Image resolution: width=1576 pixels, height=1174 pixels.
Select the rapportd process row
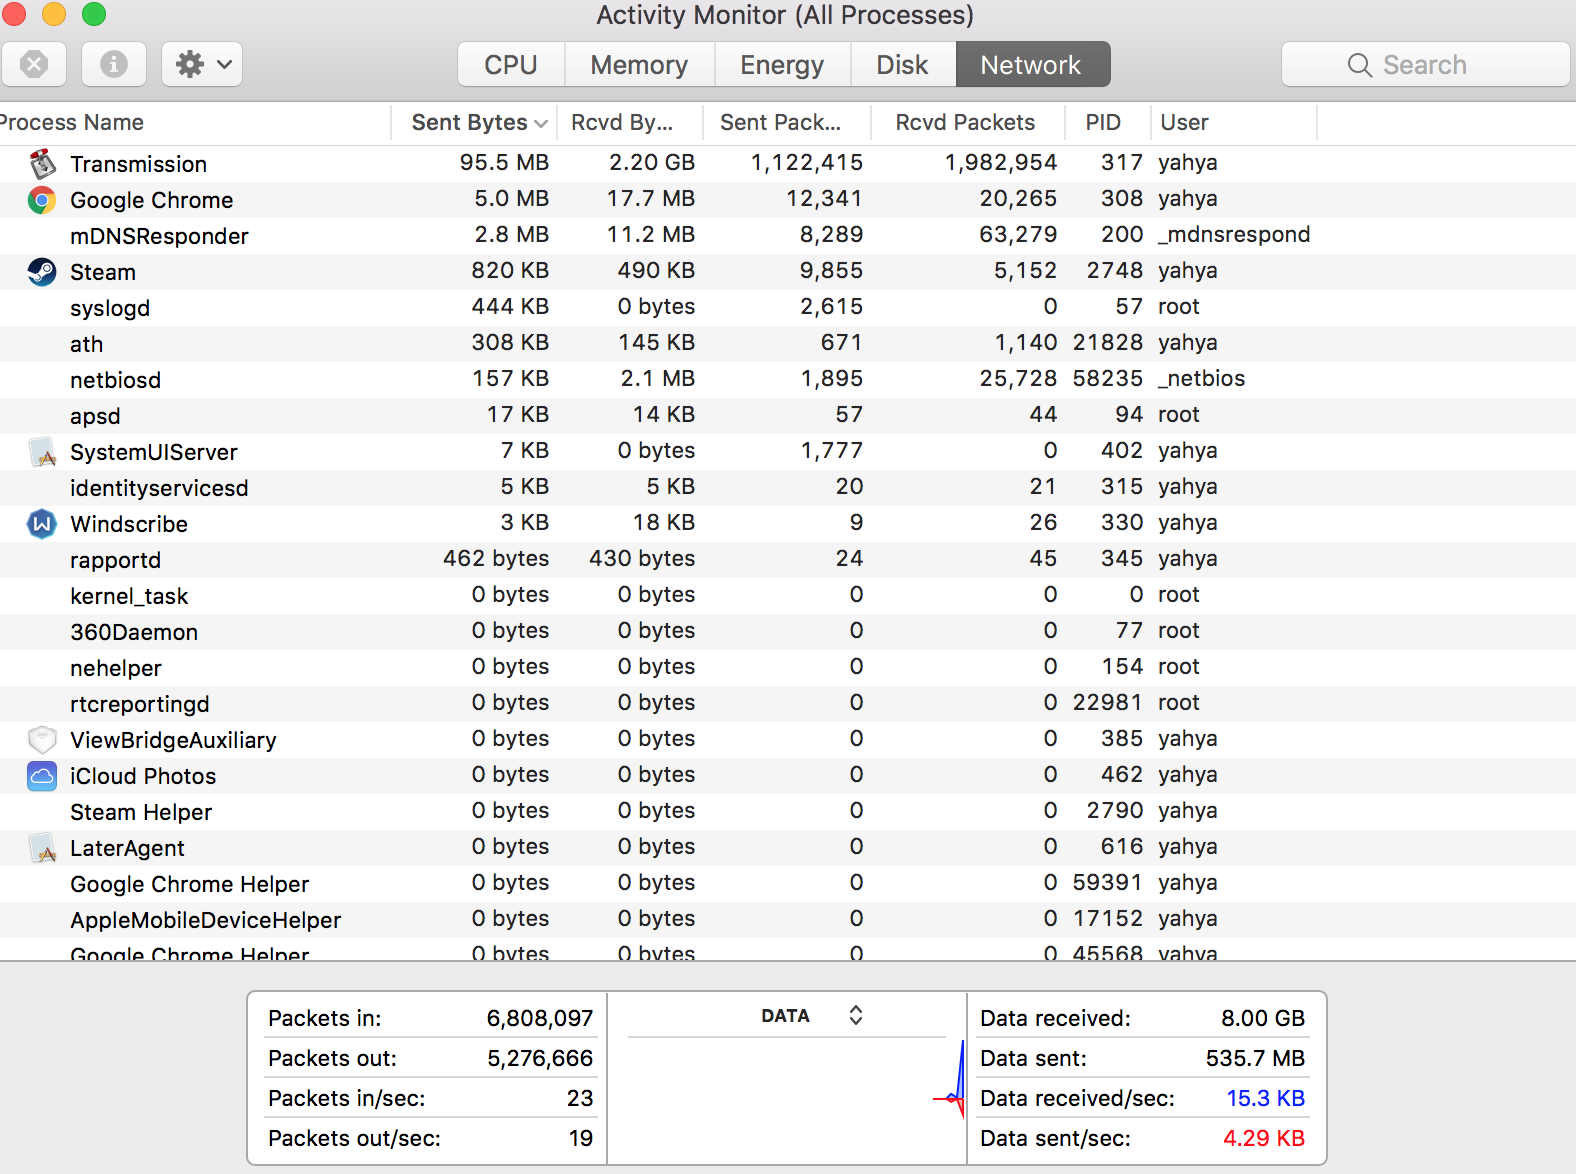coord(788,560)
